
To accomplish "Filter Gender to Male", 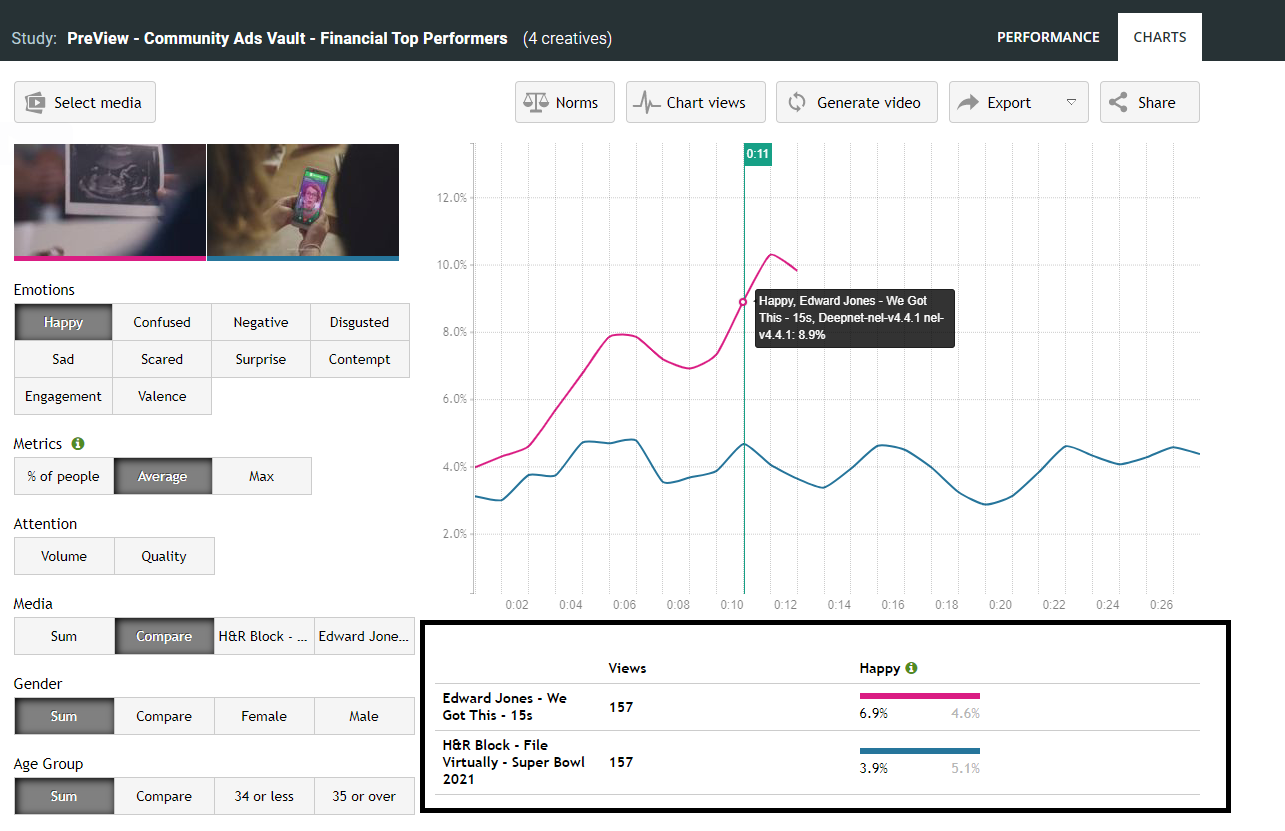I will 364,716.
